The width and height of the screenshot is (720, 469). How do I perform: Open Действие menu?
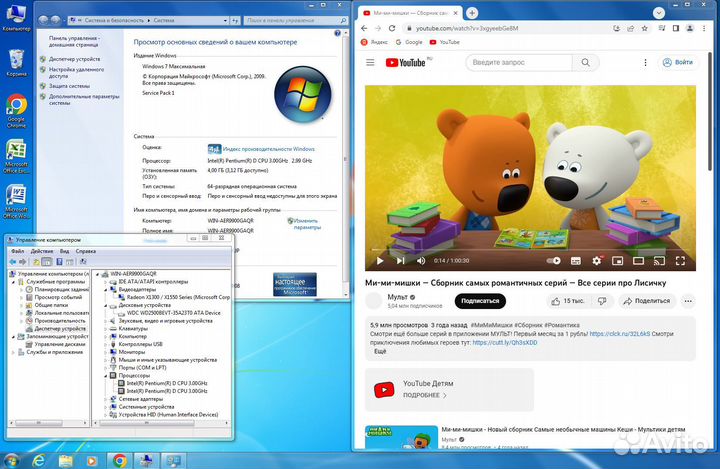click(42, 251)
